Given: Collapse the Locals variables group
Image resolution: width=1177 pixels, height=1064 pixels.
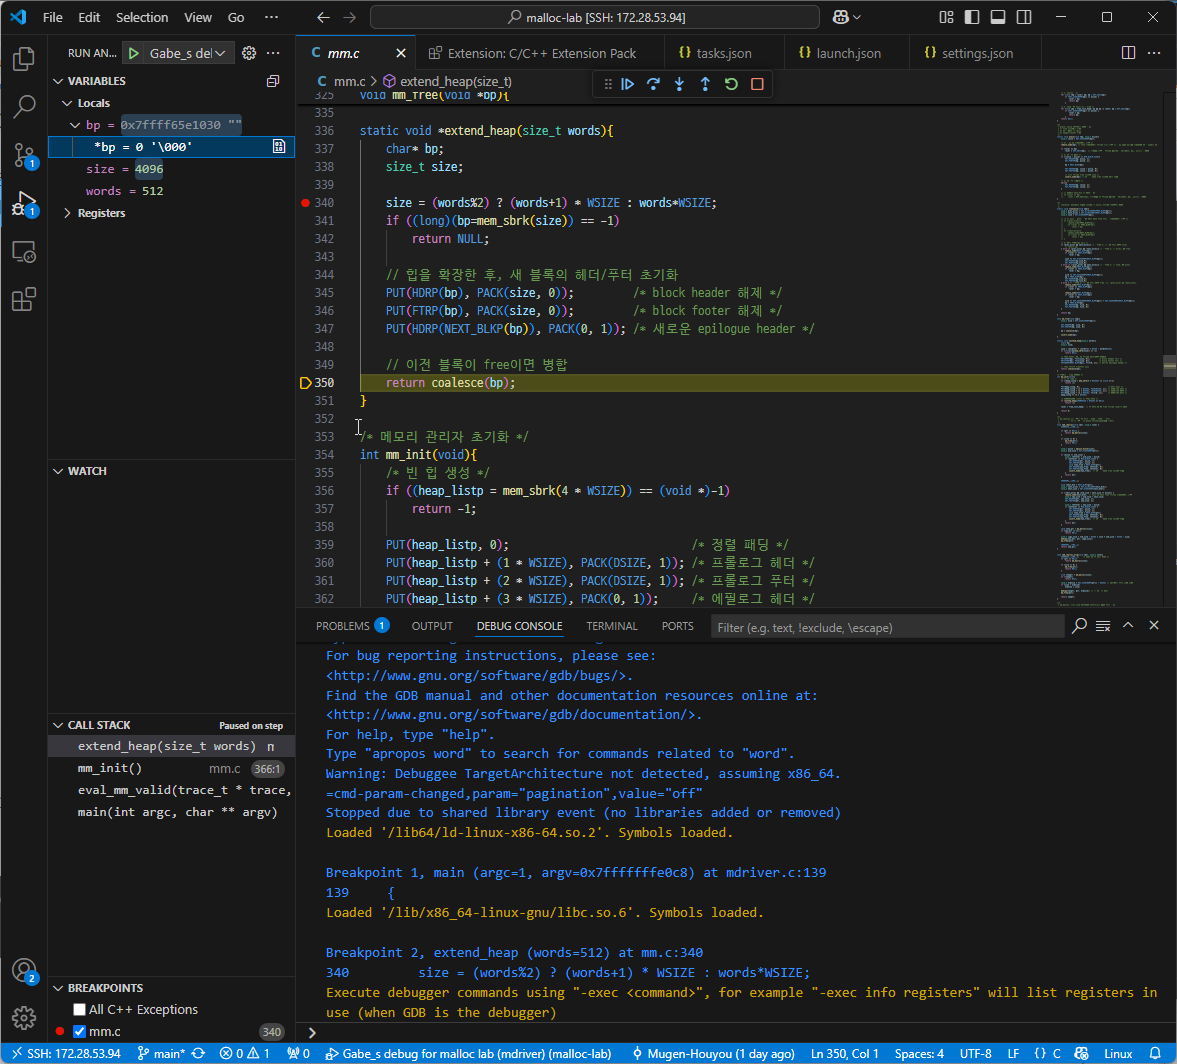Looking at the screenshot, I should pyautogui.click(x=66, y=103).
